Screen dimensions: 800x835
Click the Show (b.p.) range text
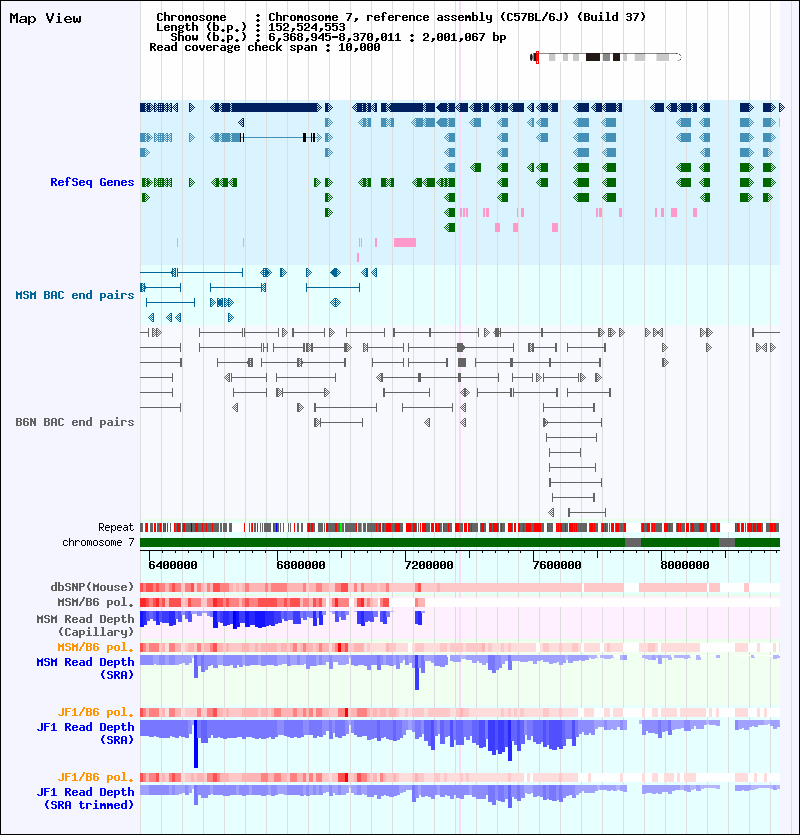point(338,37)
